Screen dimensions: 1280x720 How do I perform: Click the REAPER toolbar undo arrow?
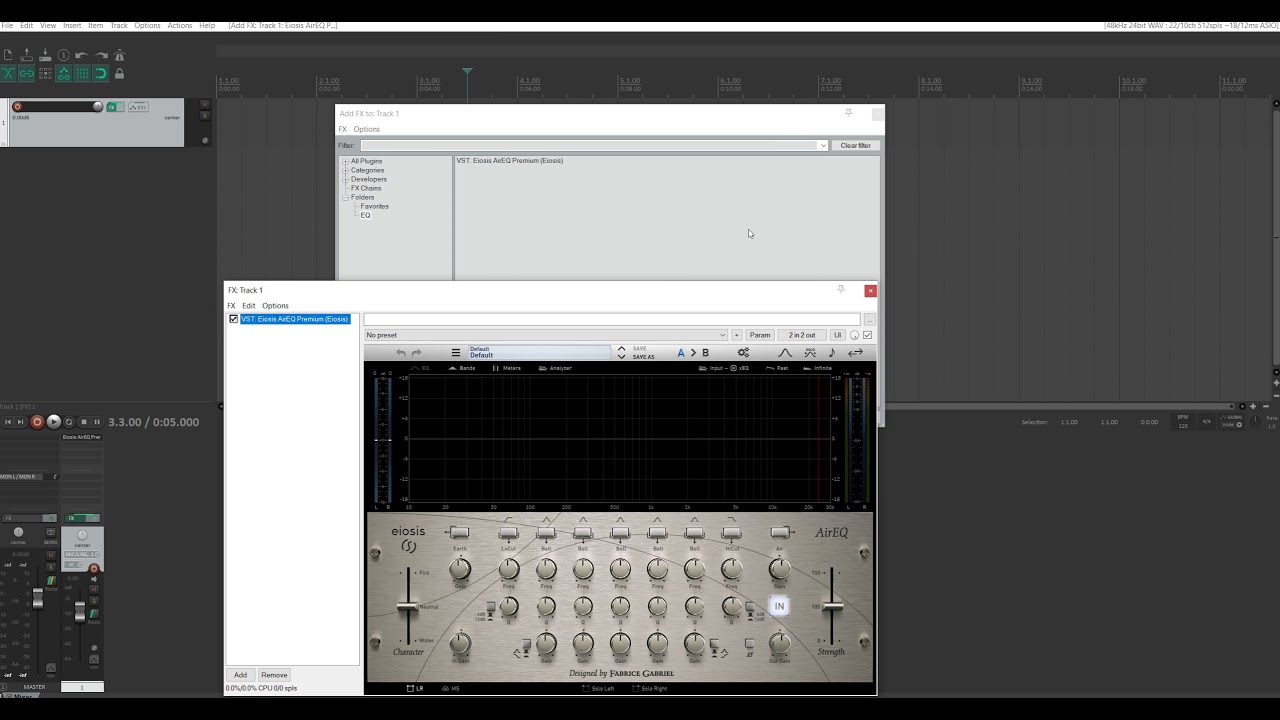tap(82, 55)
